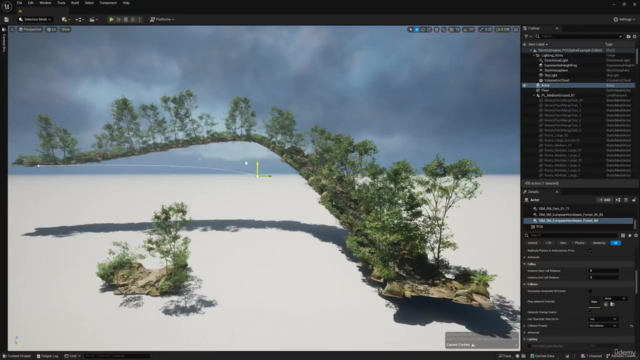The height and width of the screenshot is (360, 640).
Task: Choose the Translate move tool in viewport
Action: [417, 29]
